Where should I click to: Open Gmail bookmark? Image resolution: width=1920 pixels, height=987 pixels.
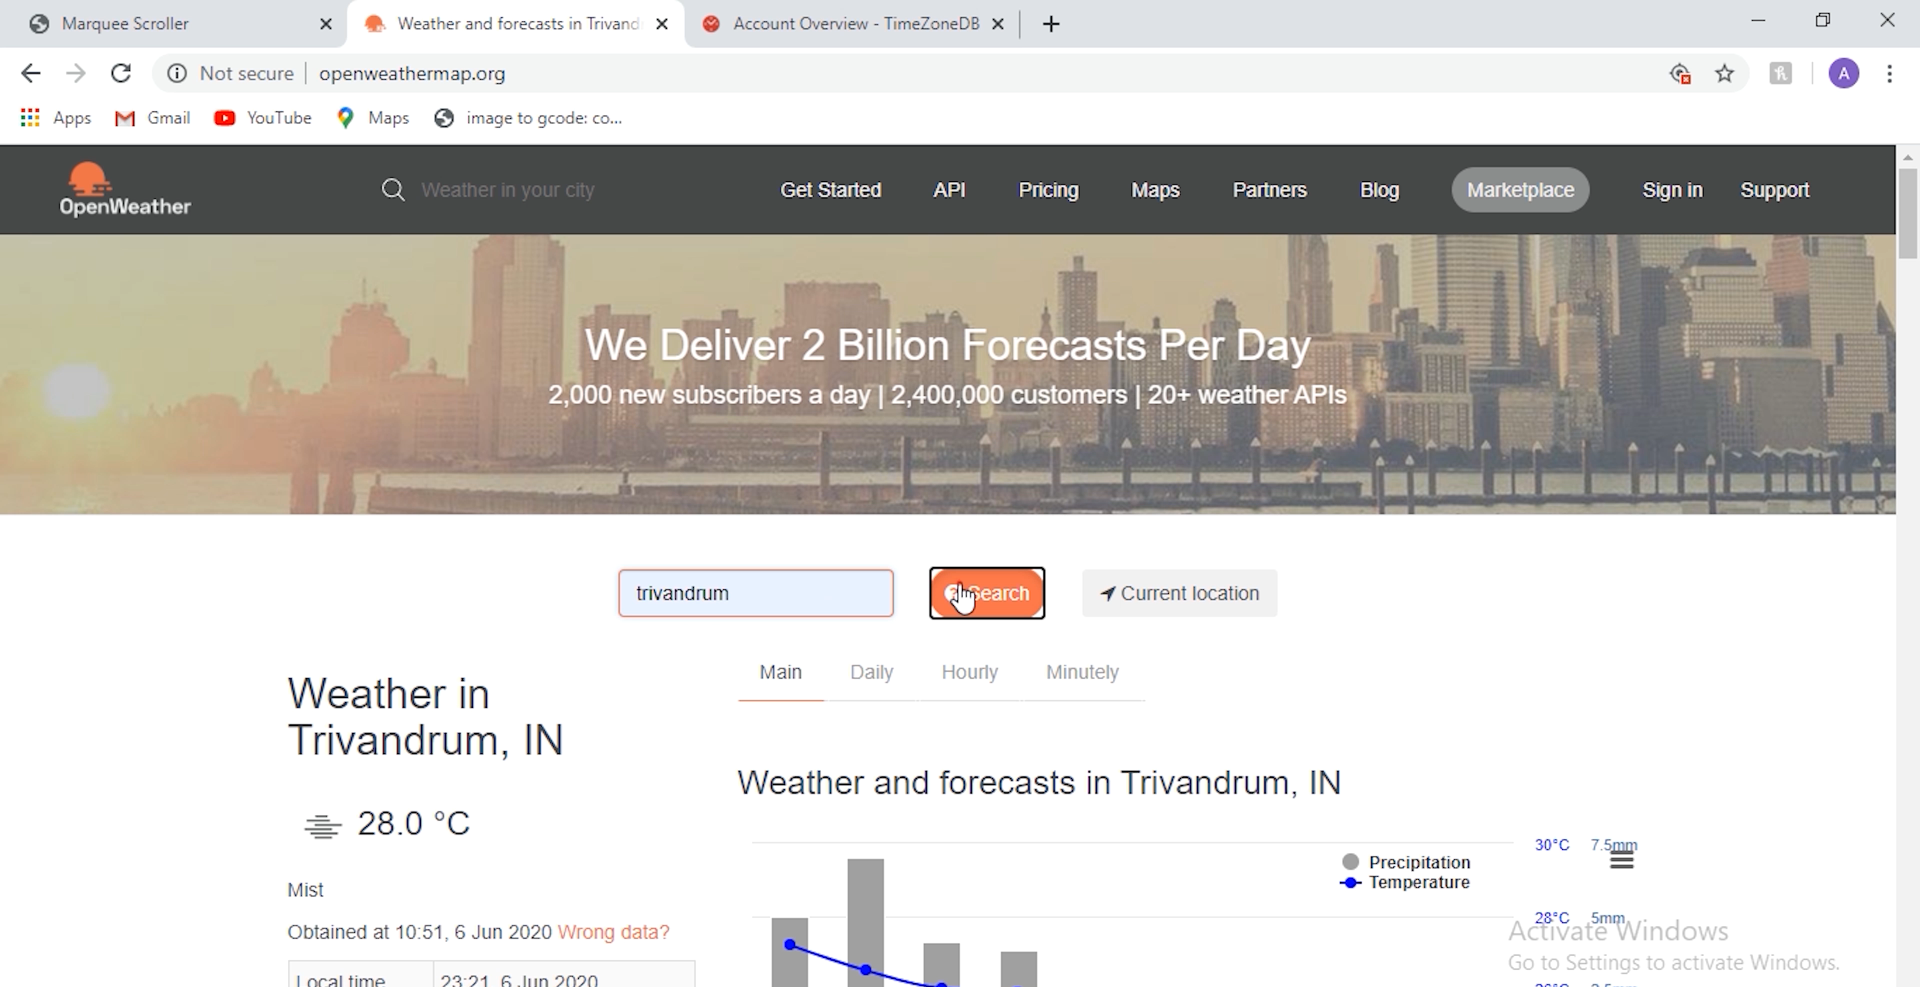coord(152,118)
